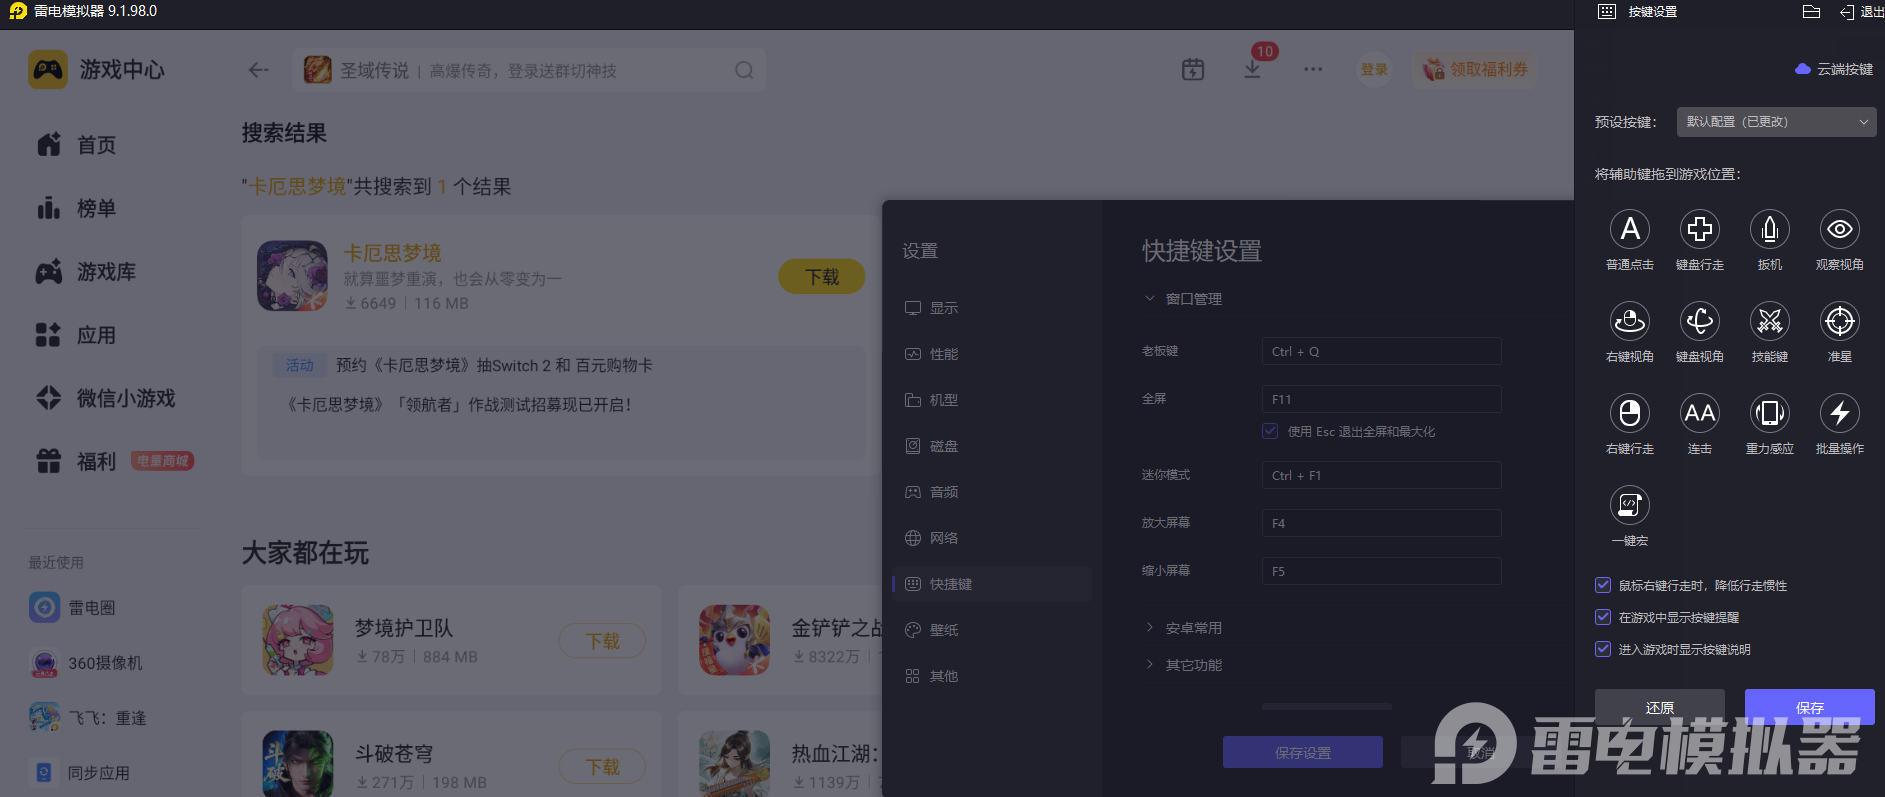1885x797 pixels.
Task: Launch 360摄像机 from recent list
Action: [x=85, y=663]
